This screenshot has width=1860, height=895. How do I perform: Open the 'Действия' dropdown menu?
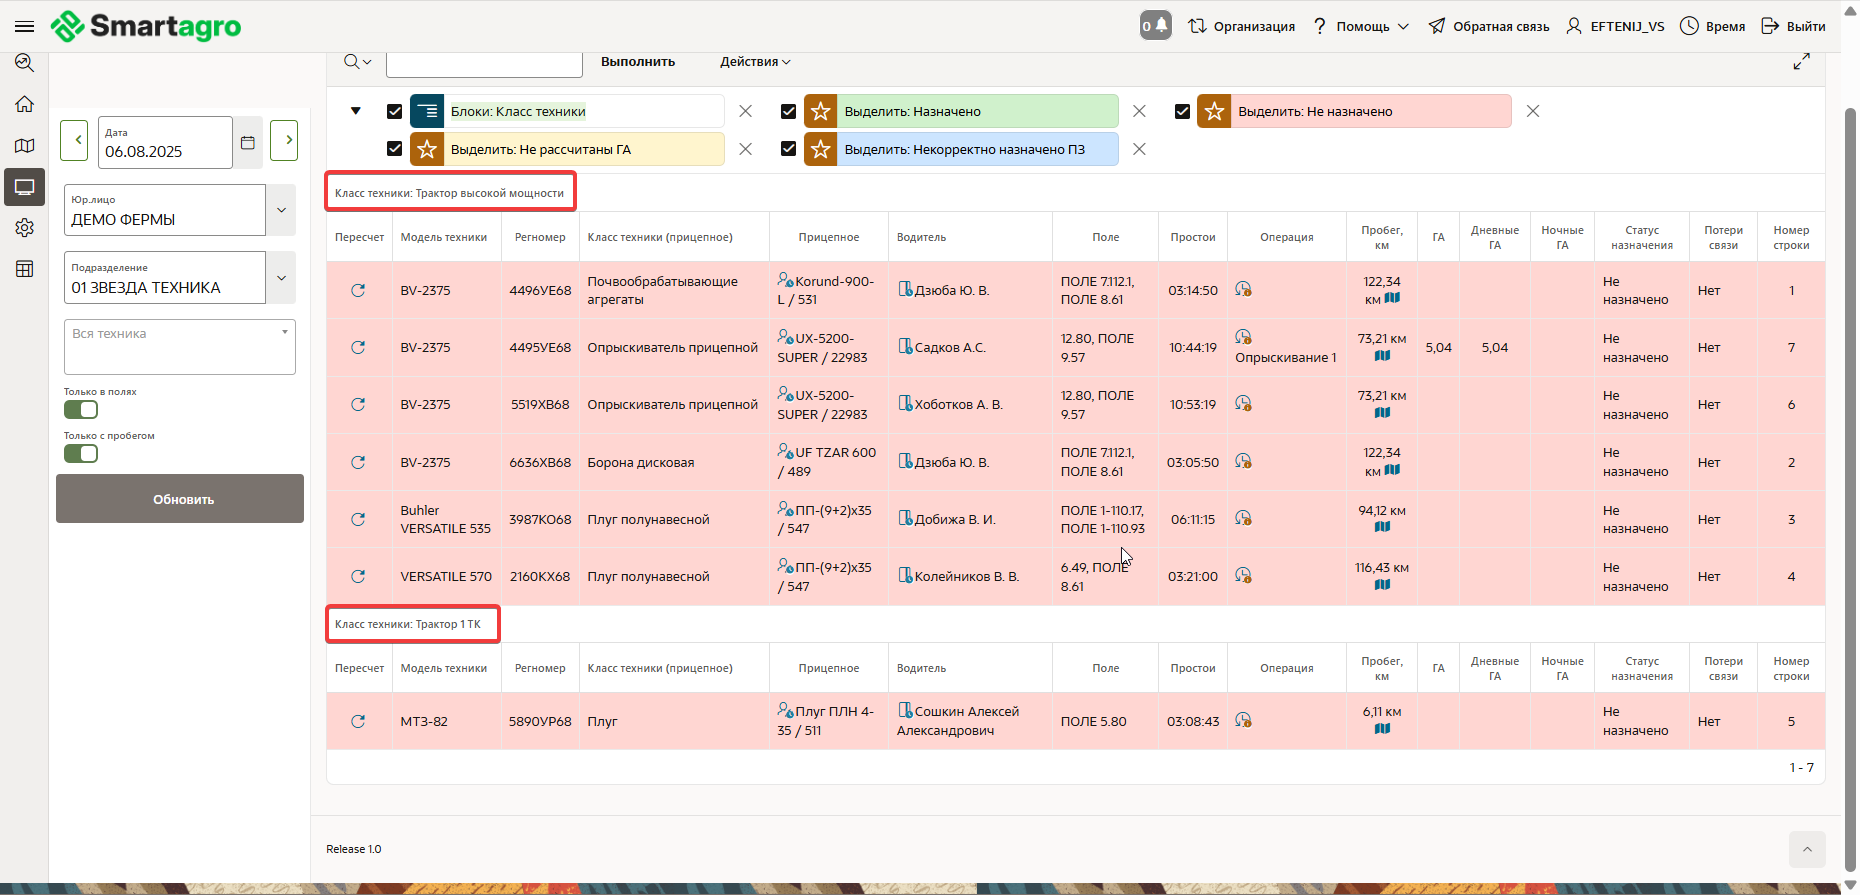(x=755, y=62)
